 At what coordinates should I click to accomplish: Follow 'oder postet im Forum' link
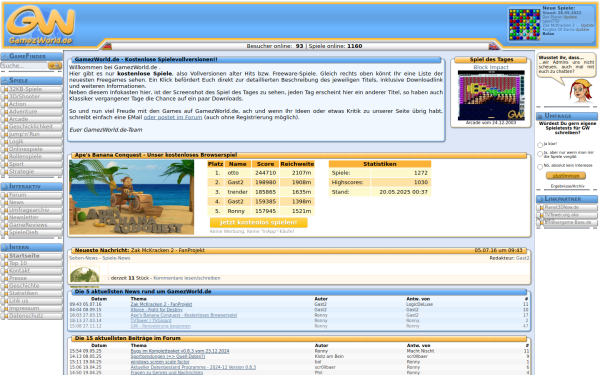[173, 117]
